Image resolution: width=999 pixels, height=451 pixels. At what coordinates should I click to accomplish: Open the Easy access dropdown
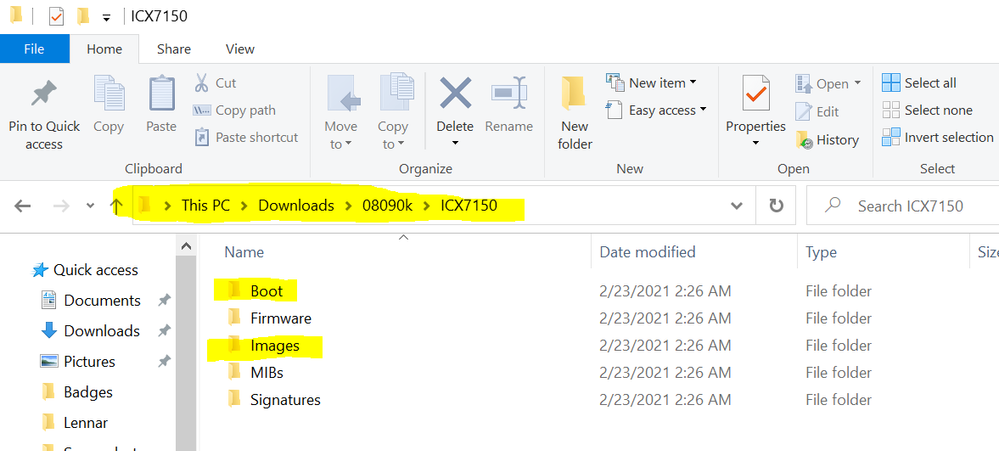coord(656,110)
